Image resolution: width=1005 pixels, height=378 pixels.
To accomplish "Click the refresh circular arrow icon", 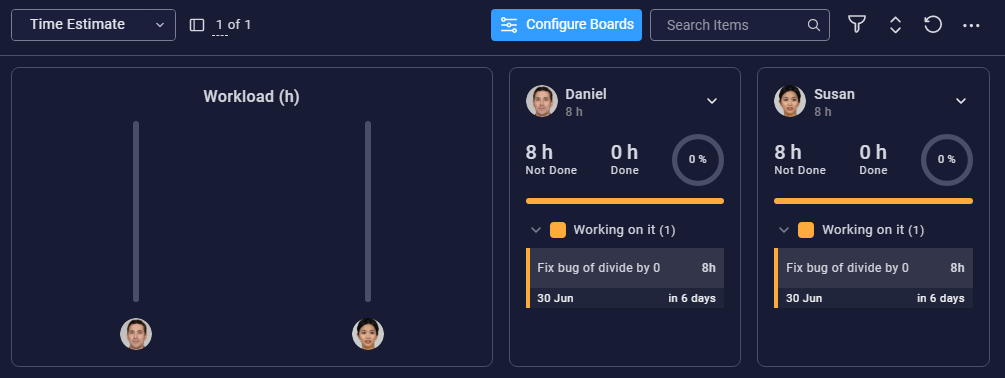I will click(x=933, y=25).
